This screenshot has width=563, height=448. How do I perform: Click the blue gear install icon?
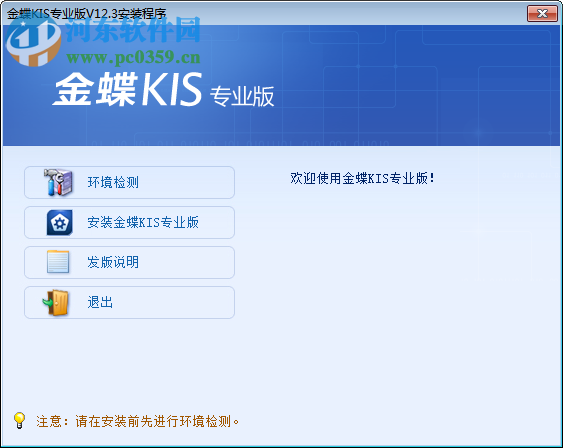click(x=60, y=223)
